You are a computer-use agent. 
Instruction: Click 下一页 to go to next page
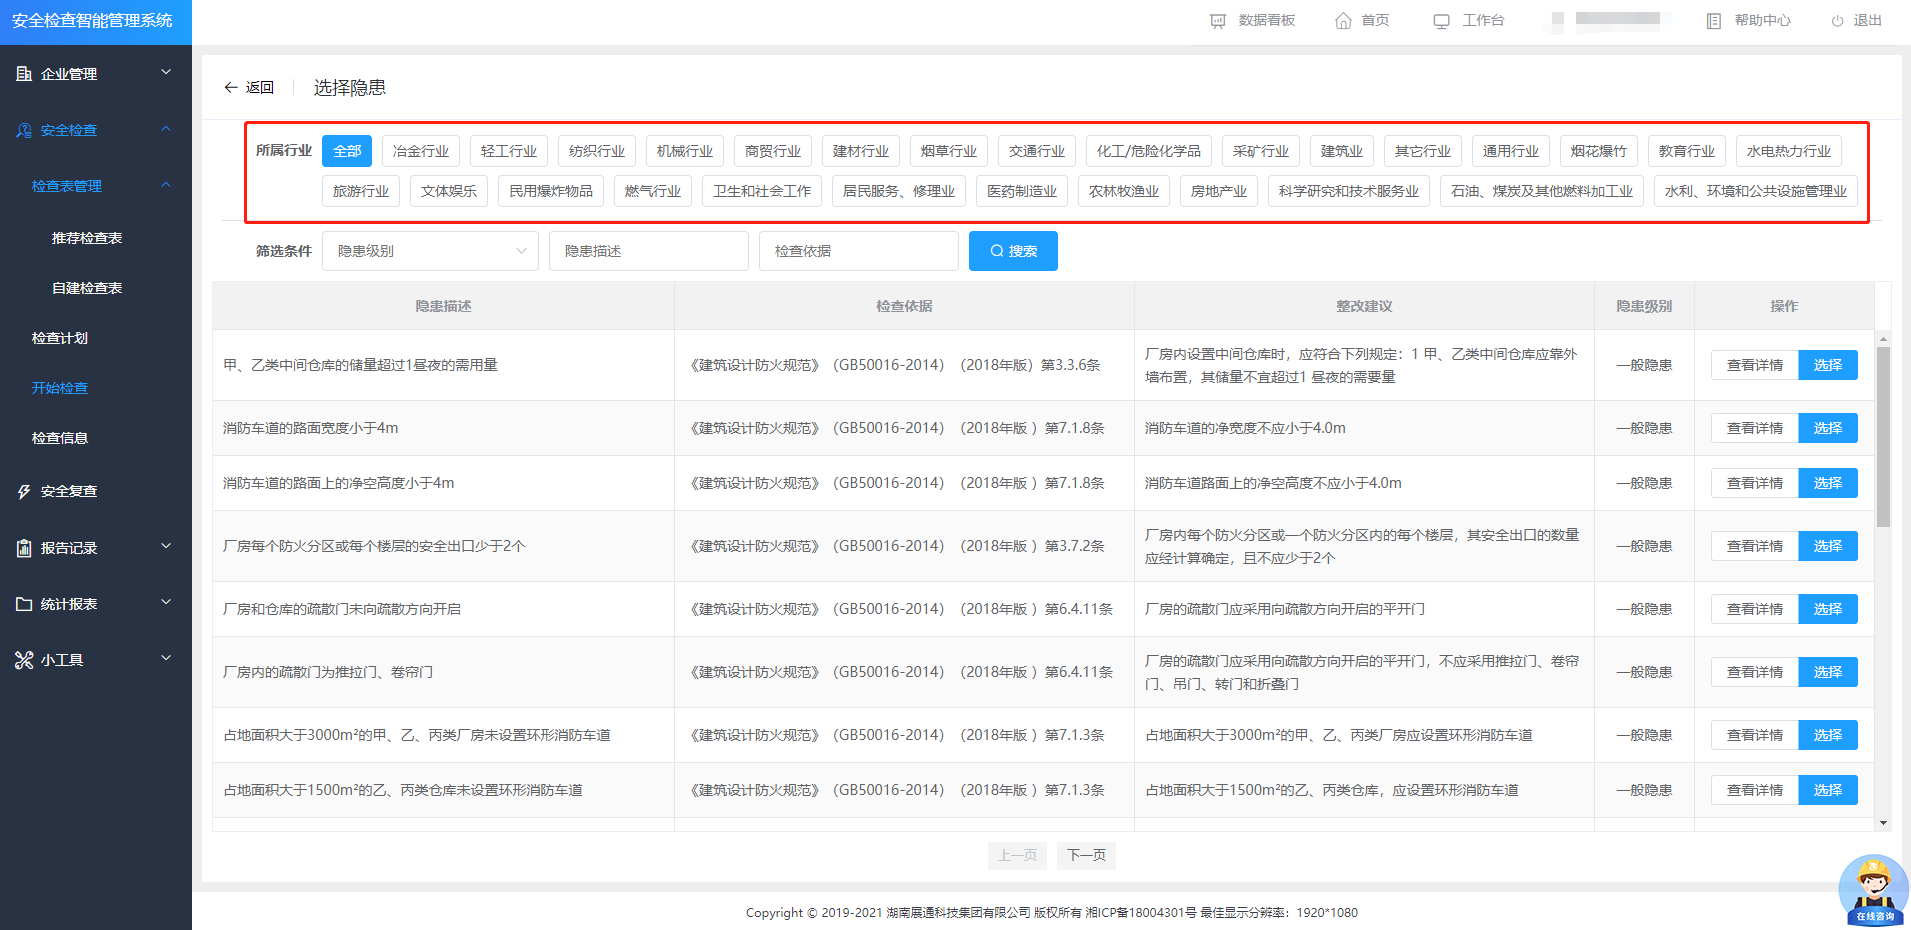coord(1086,855)
